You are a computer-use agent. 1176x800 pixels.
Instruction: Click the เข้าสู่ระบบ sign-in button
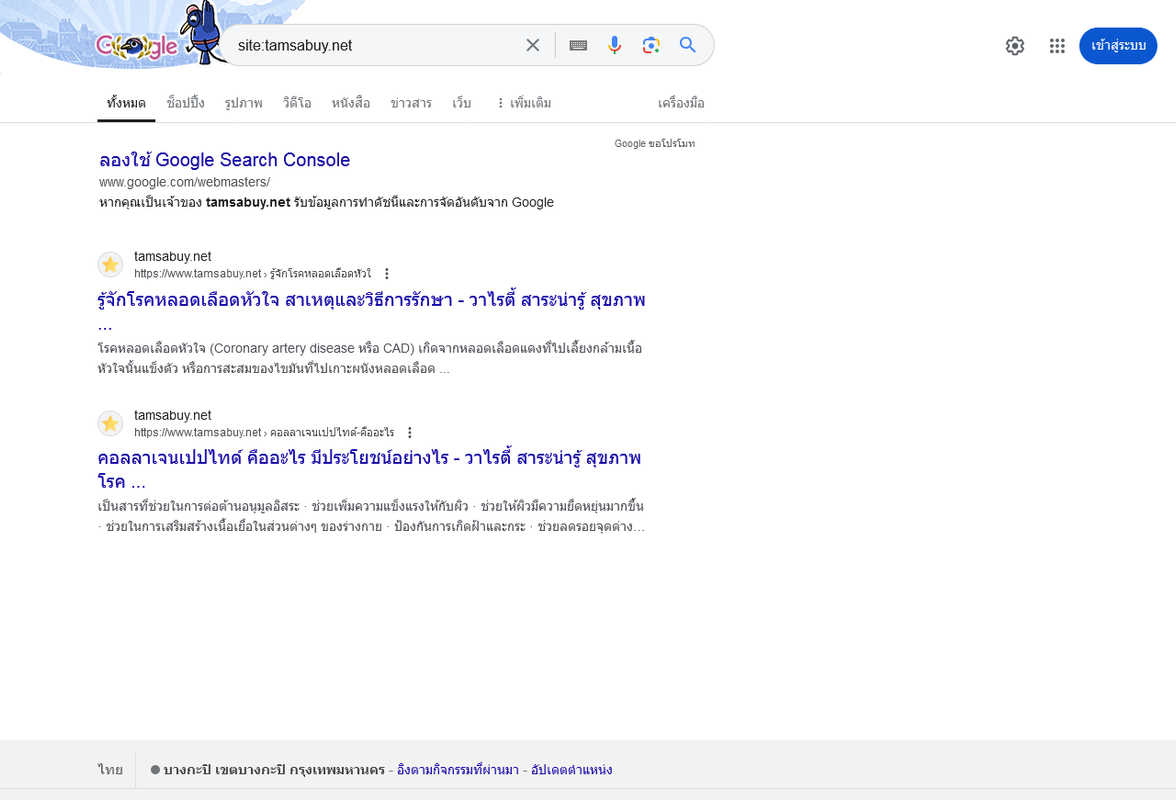point(1118,46)
